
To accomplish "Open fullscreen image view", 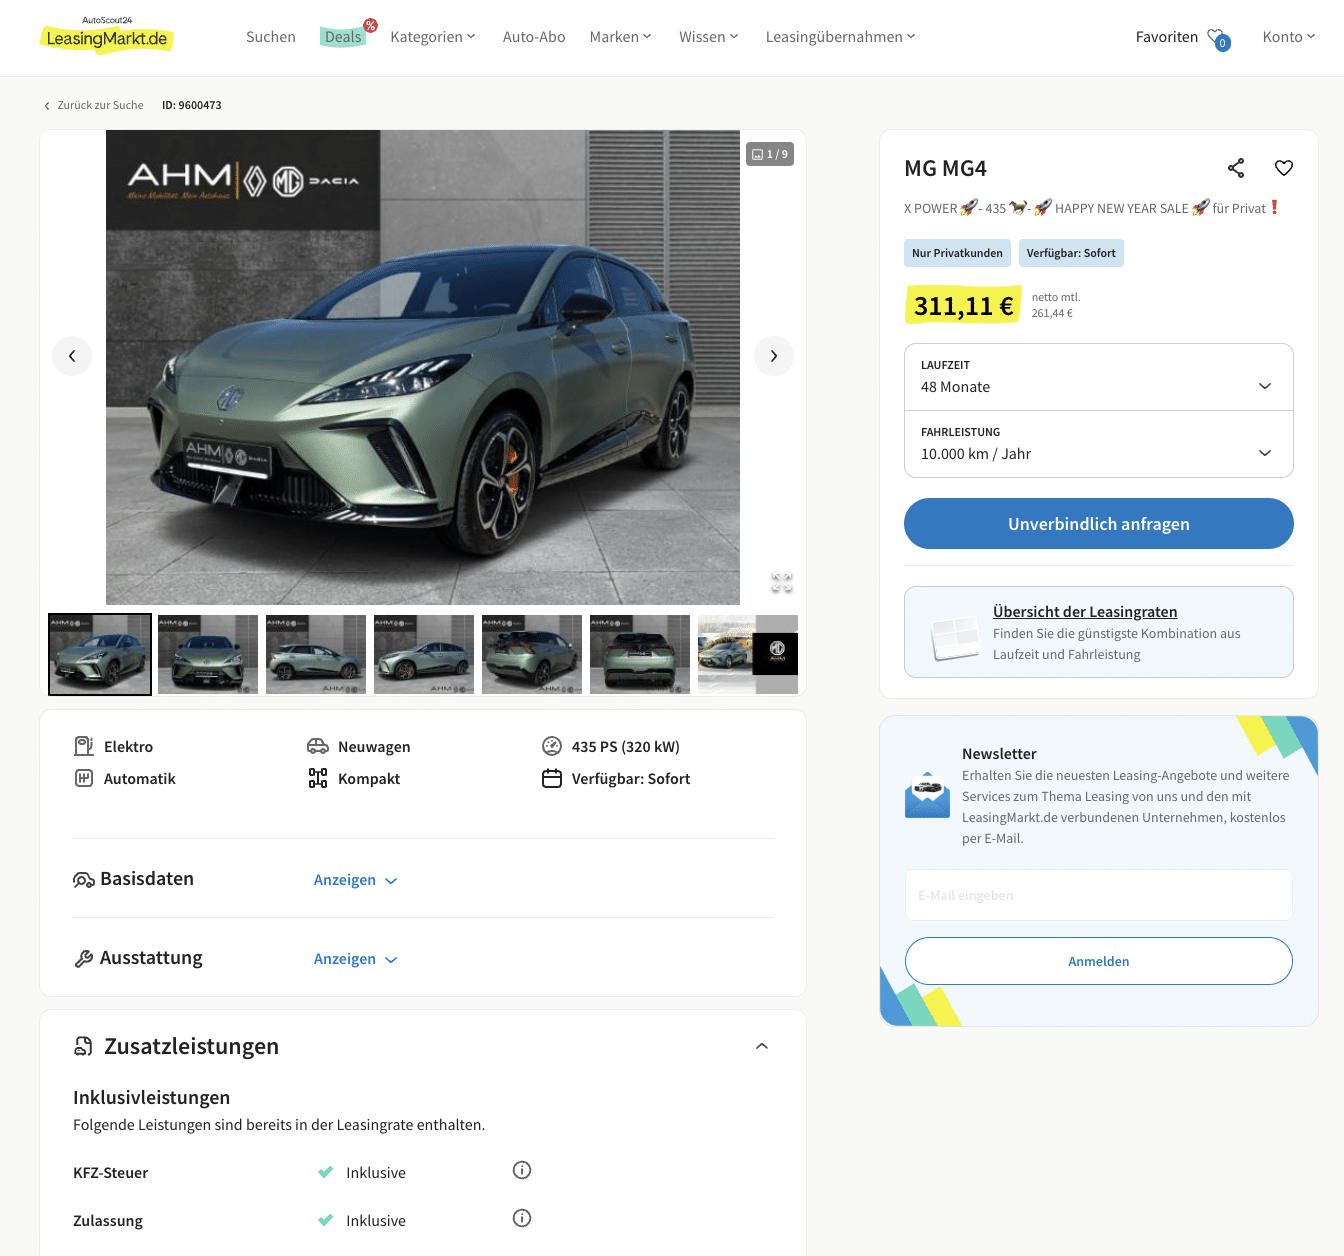I will 782,582.
